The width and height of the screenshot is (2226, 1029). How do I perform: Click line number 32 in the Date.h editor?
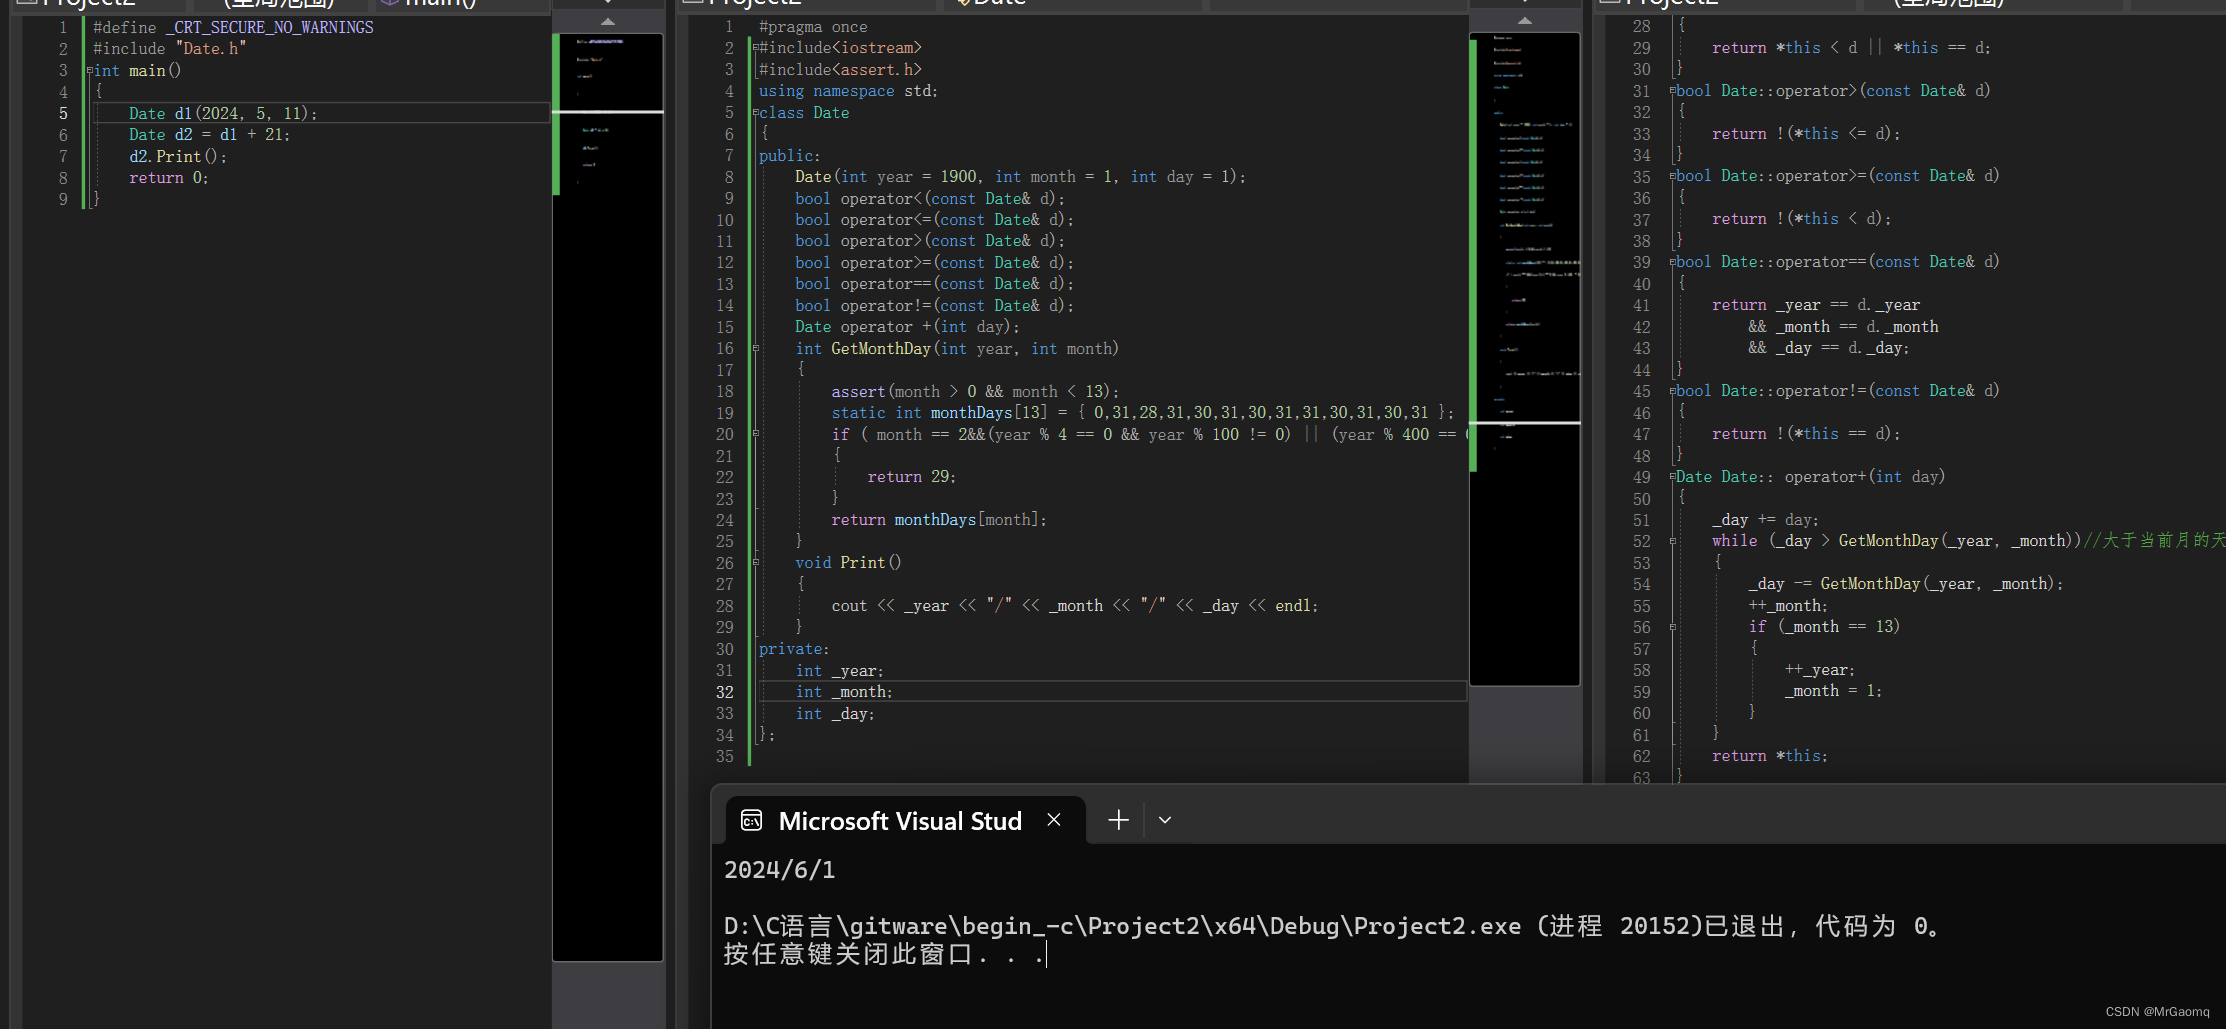[725, 692]
